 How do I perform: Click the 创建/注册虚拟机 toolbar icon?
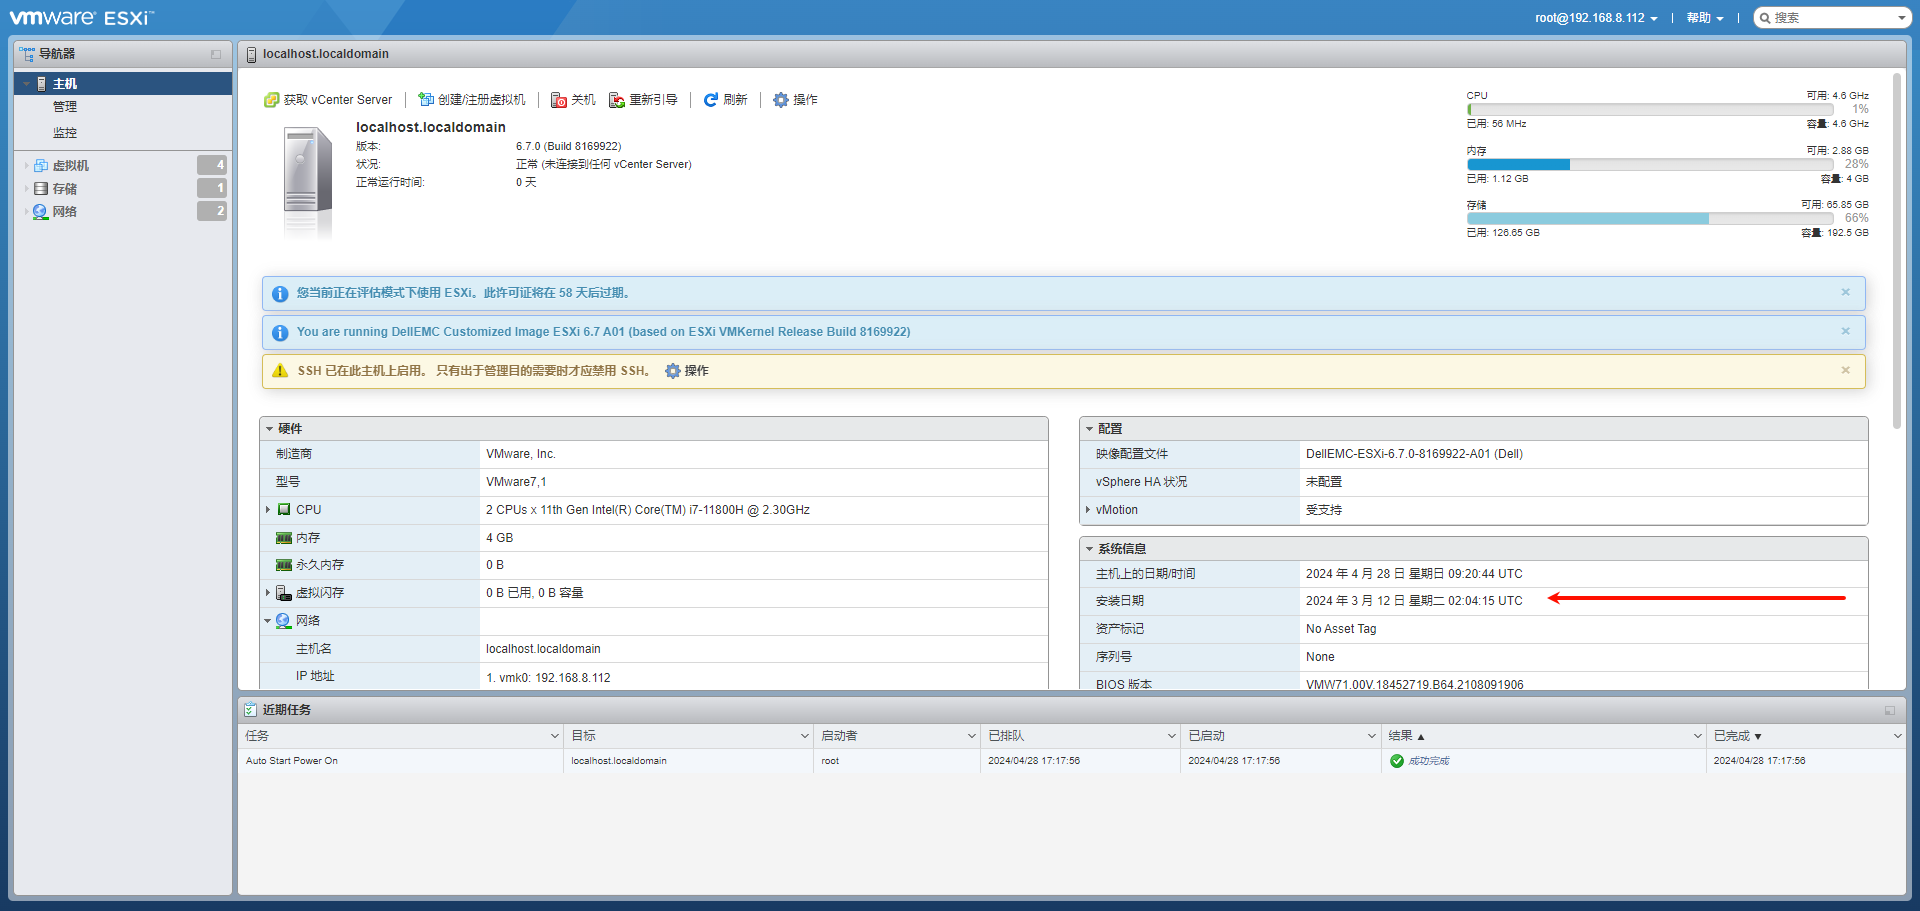pos(426,100)
